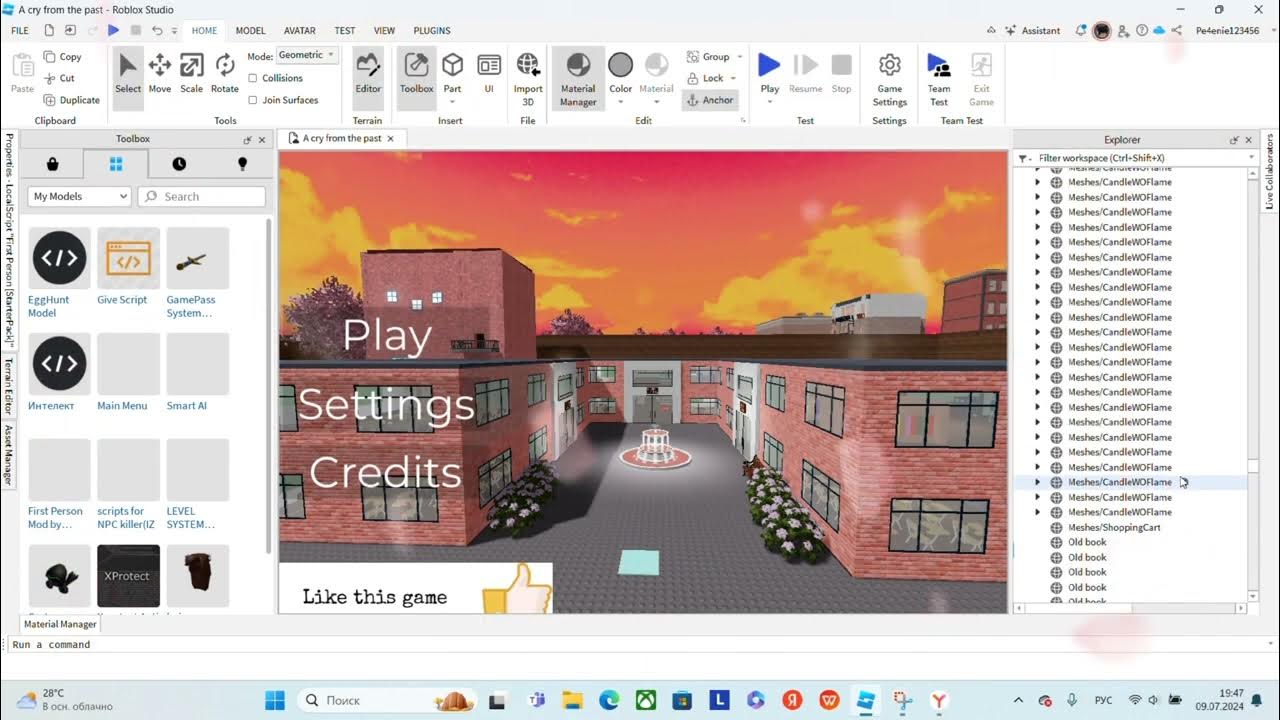Expand the Group dropdown arrow
This screenshot has width=1280, height=720.
pyautogui.click(x=740, y=57)
